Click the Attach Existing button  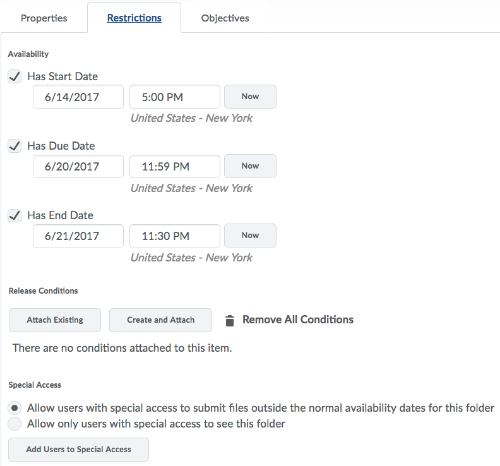tap(55, 320)
